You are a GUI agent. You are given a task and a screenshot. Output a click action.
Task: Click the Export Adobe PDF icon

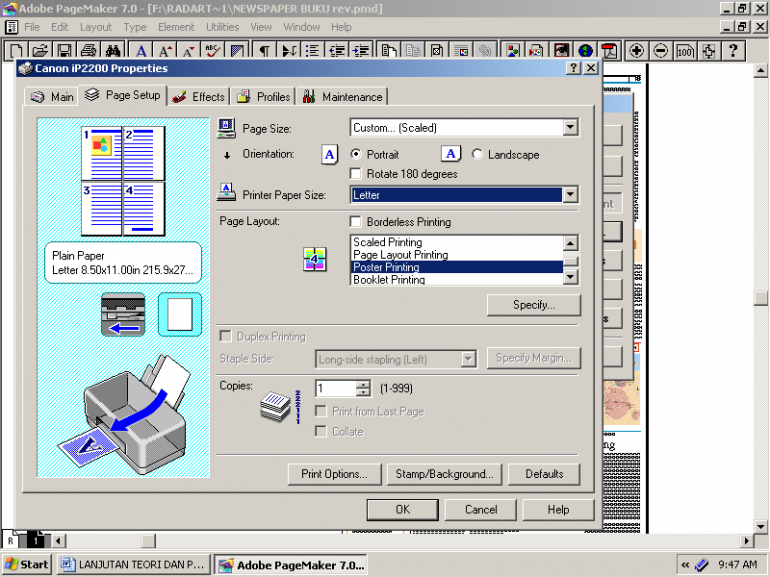pyautogui.click(x=609, y=51)
